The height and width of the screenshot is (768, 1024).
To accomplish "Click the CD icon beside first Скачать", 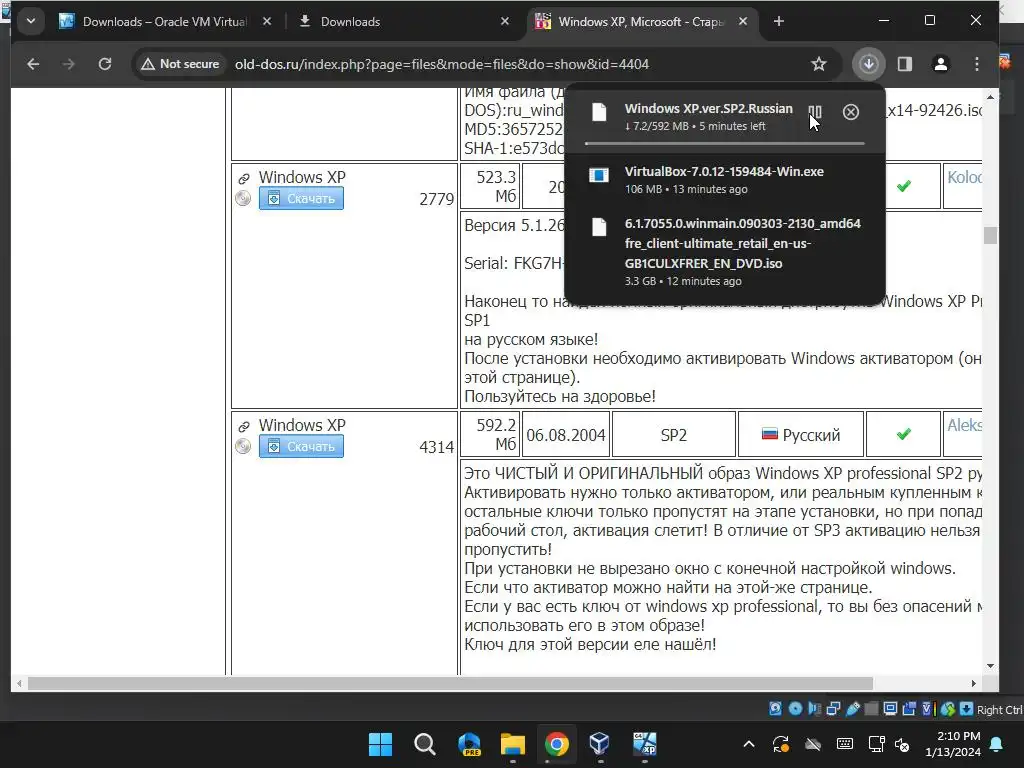I will tap(243, 198).
